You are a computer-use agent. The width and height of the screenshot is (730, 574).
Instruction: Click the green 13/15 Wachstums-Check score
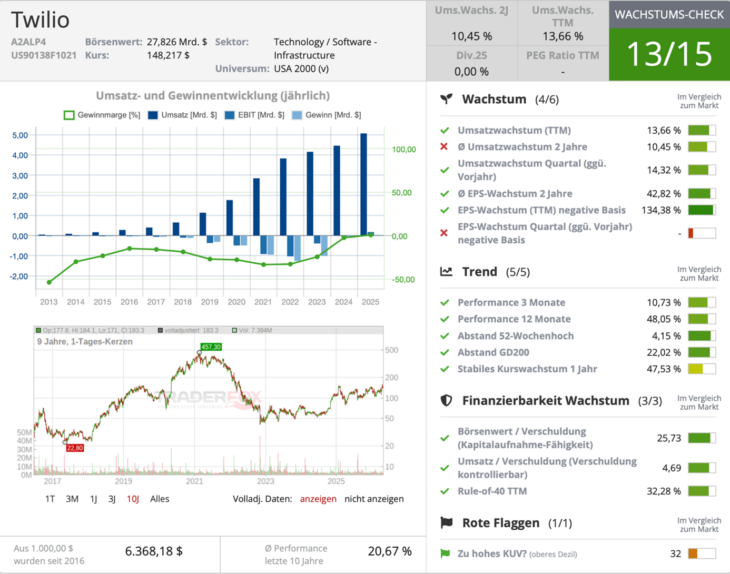(669, 54)
